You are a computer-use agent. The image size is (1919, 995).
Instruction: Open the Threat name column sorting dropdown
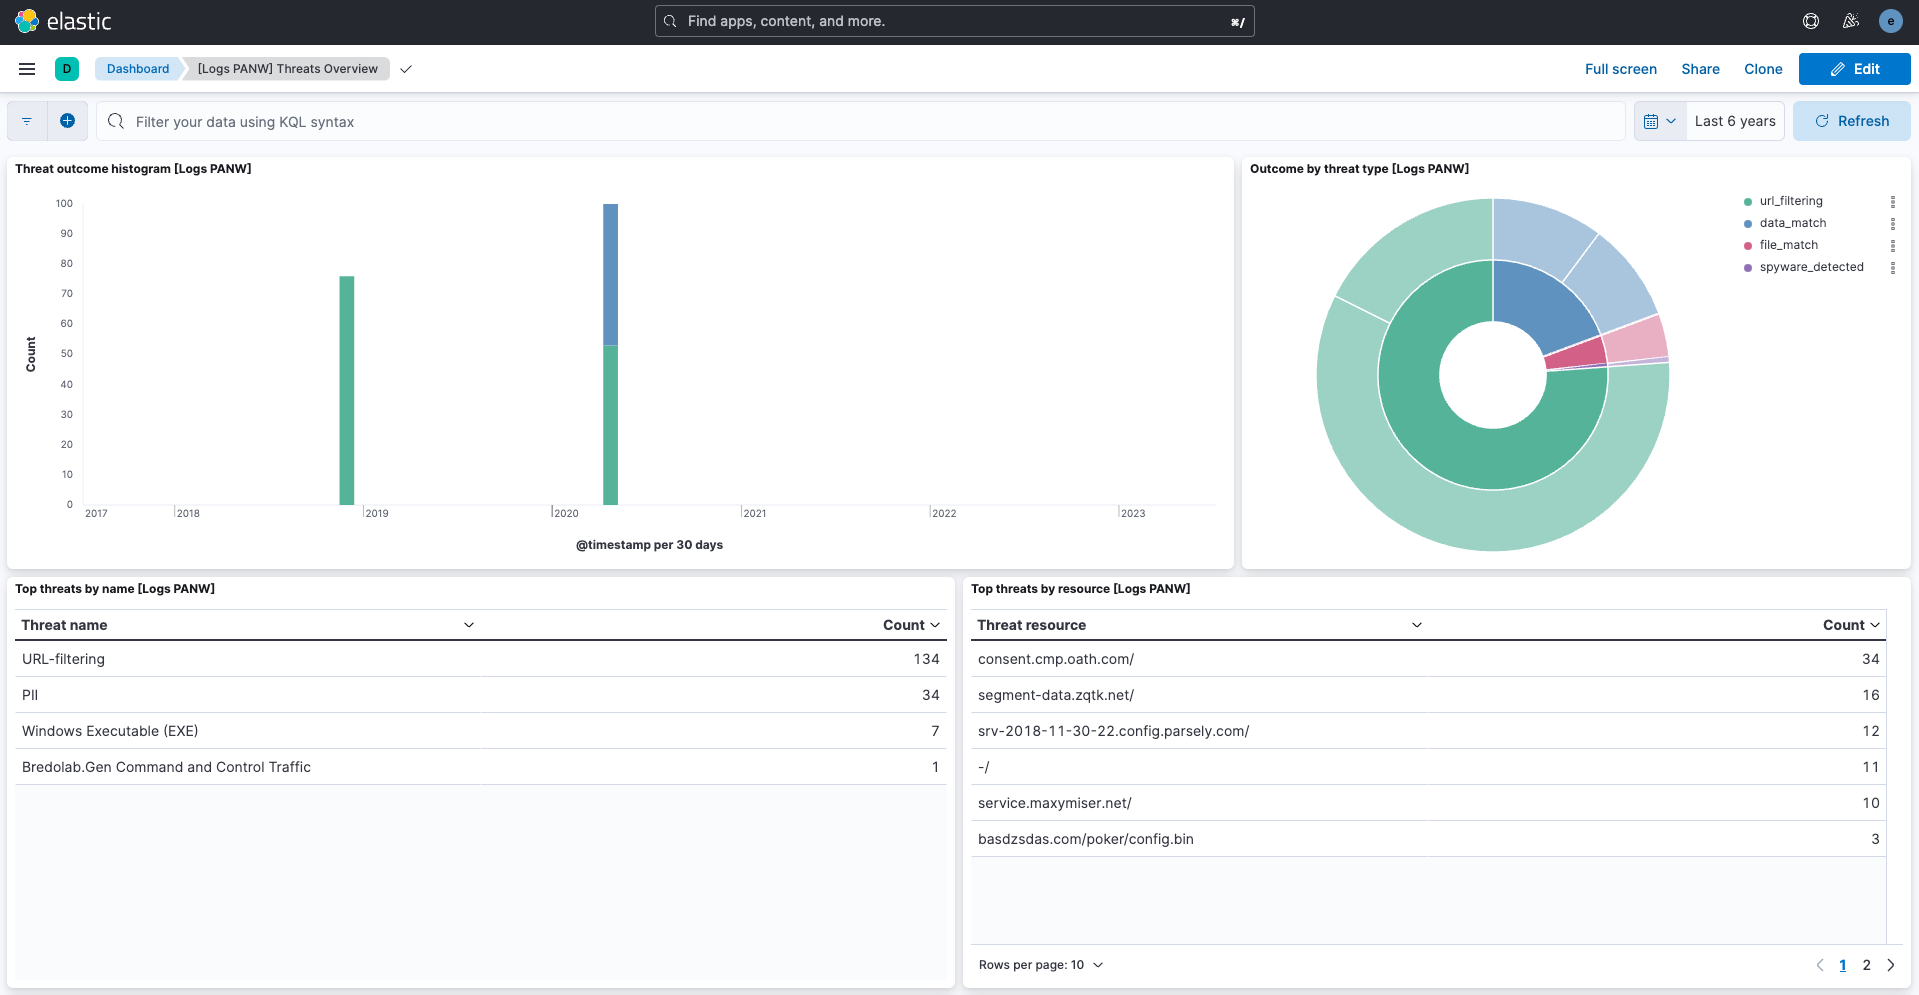(x=468, y=624)
